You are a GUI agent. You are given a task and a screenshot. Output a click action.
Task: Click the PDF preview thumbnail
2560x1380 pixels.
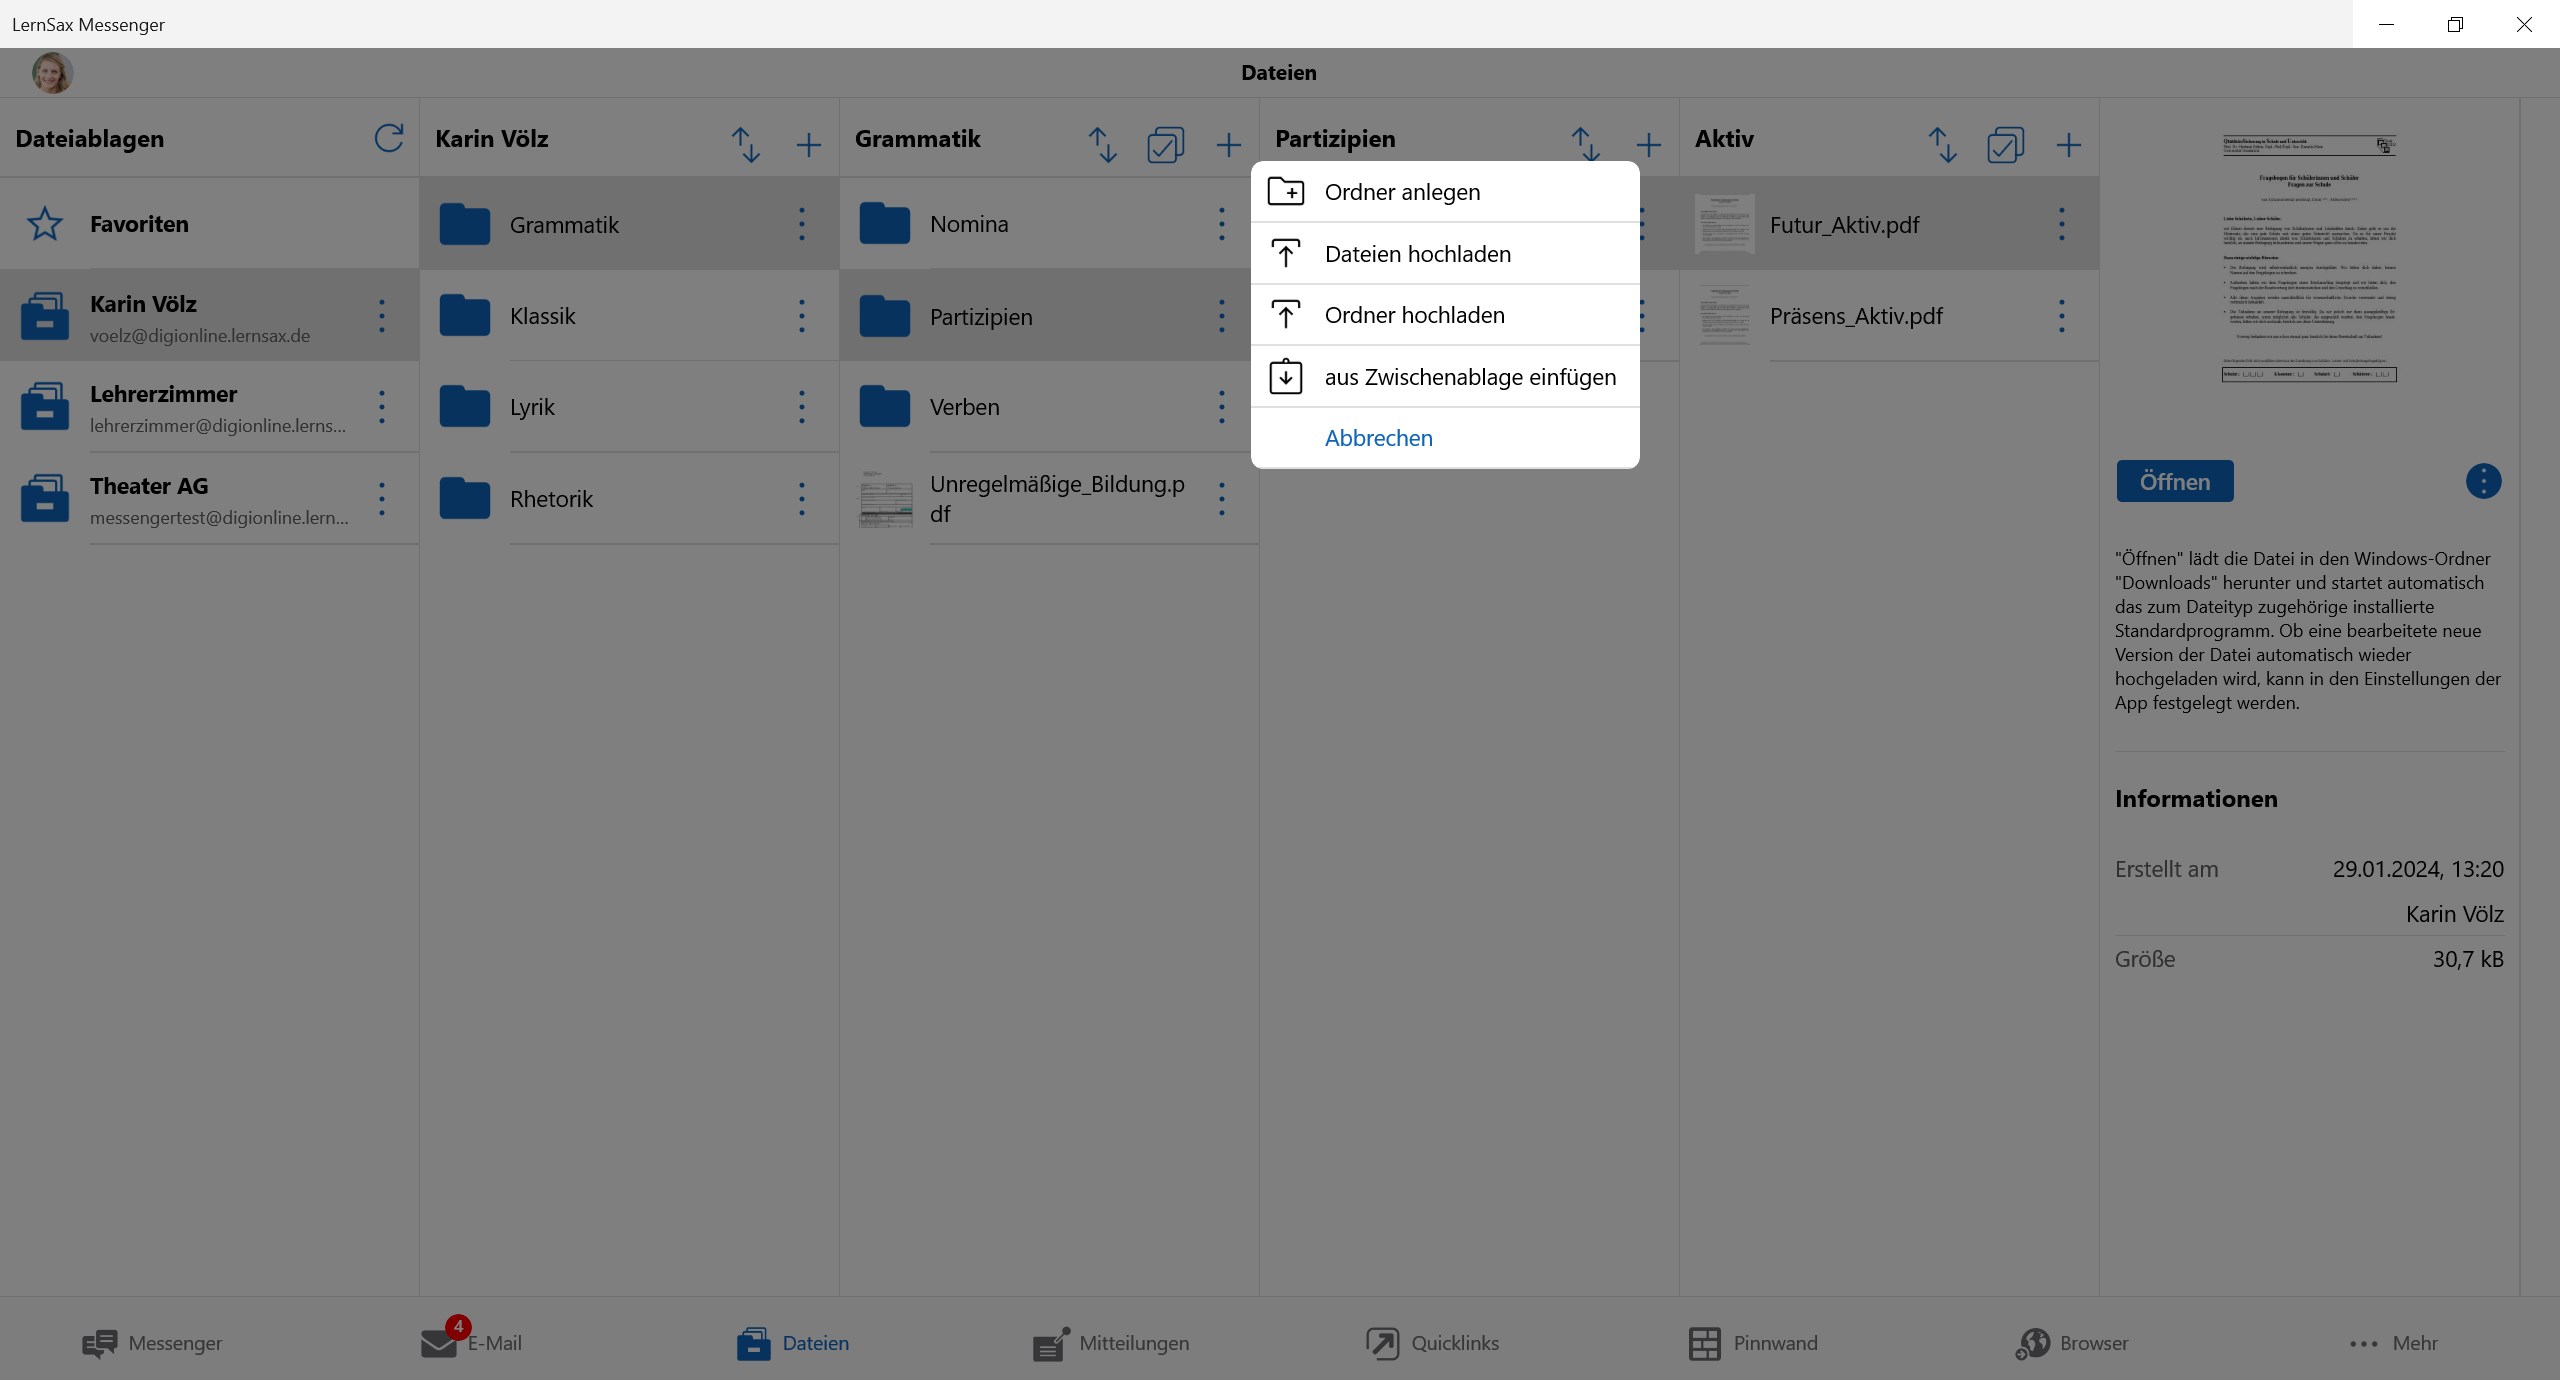point(2309,258)
